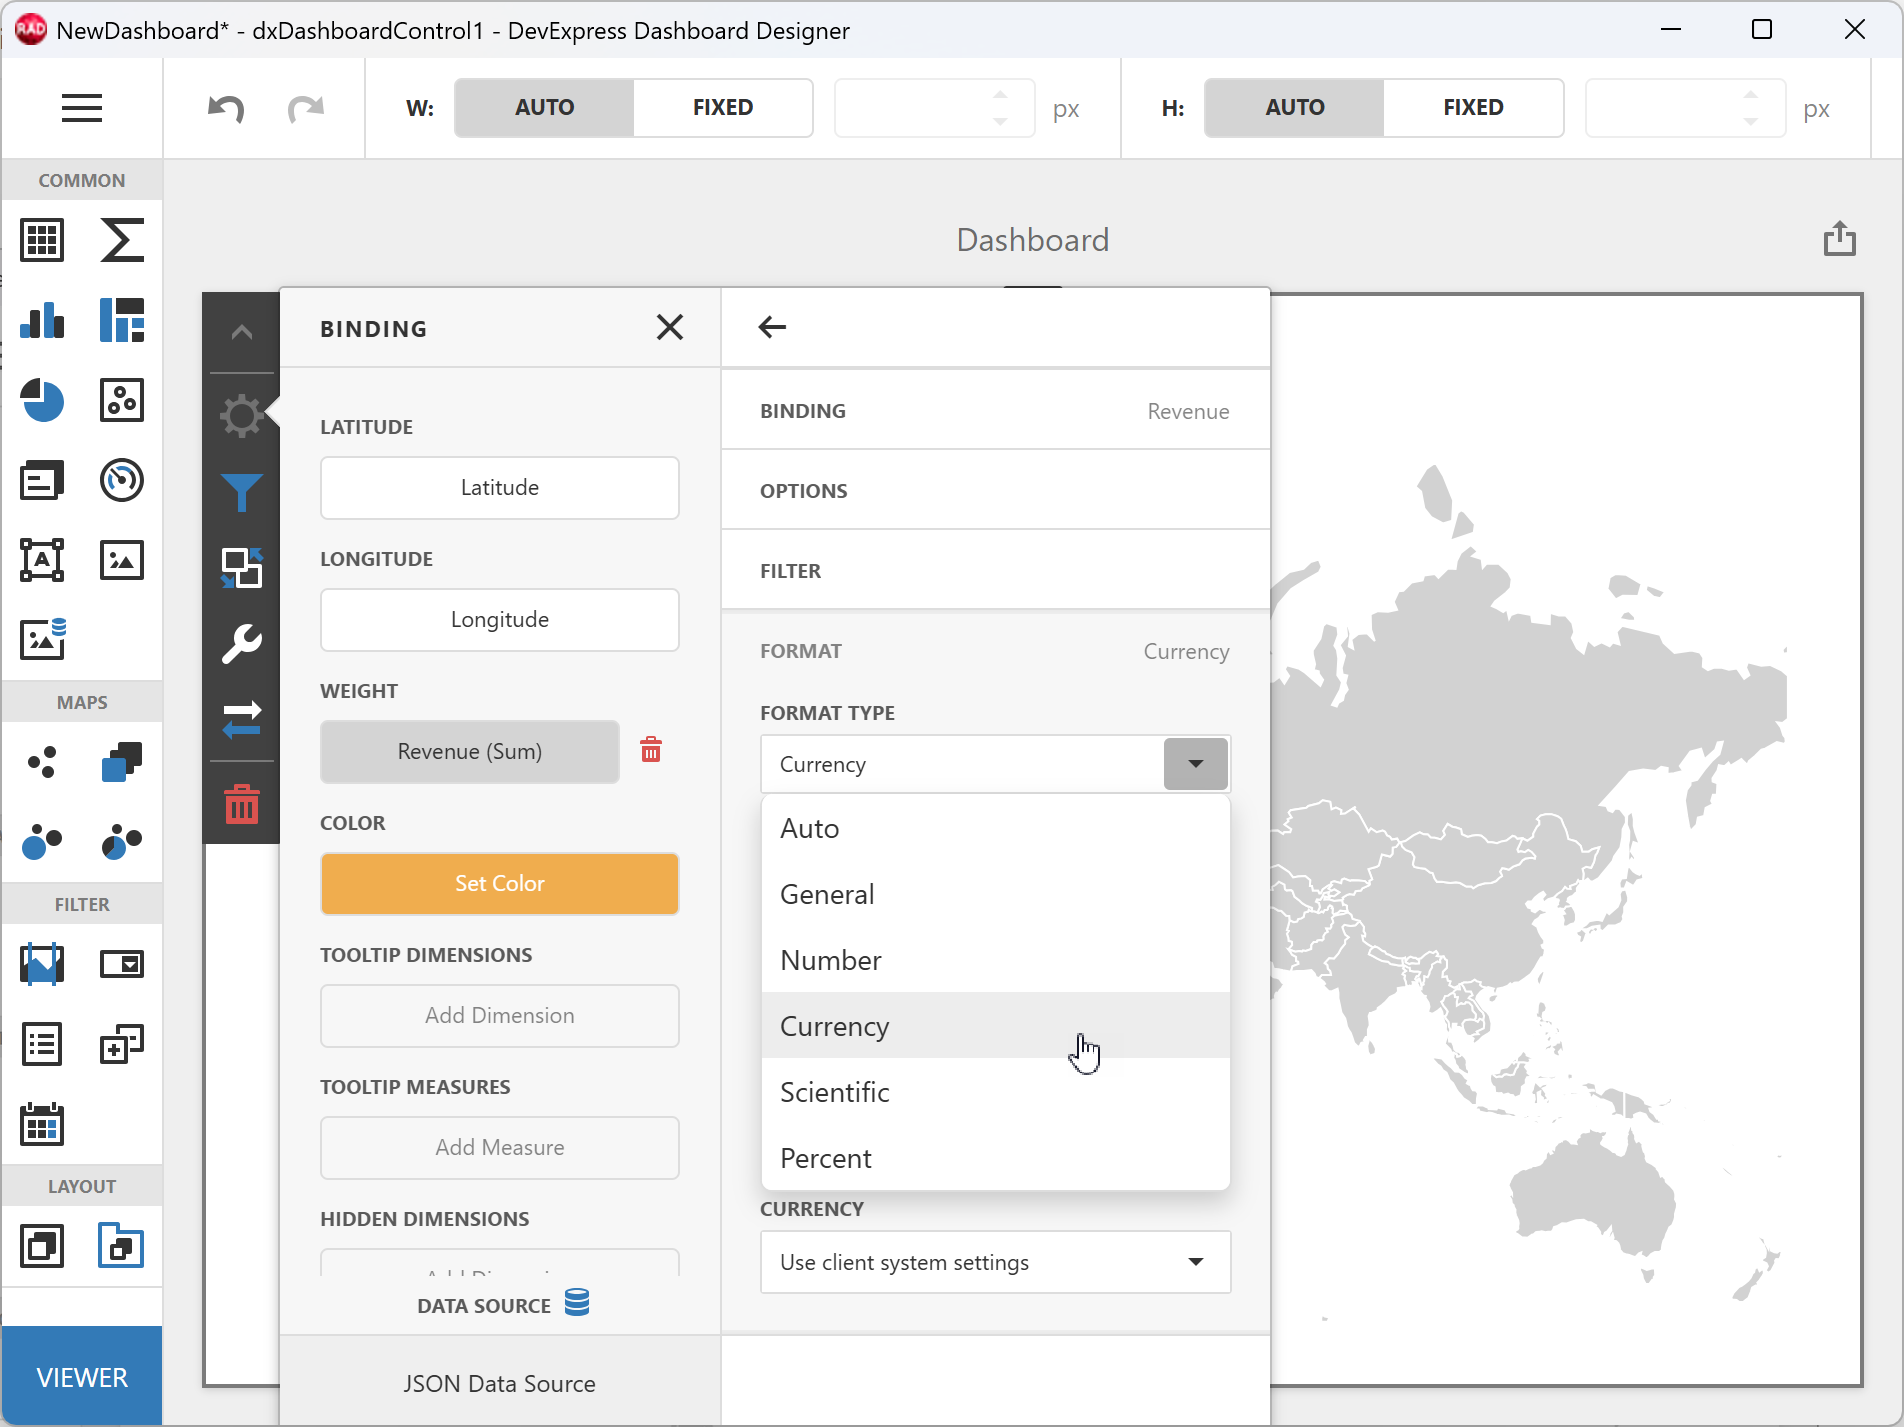
Task: Choose Percent format type
Action: click(x=996, y=1158)
